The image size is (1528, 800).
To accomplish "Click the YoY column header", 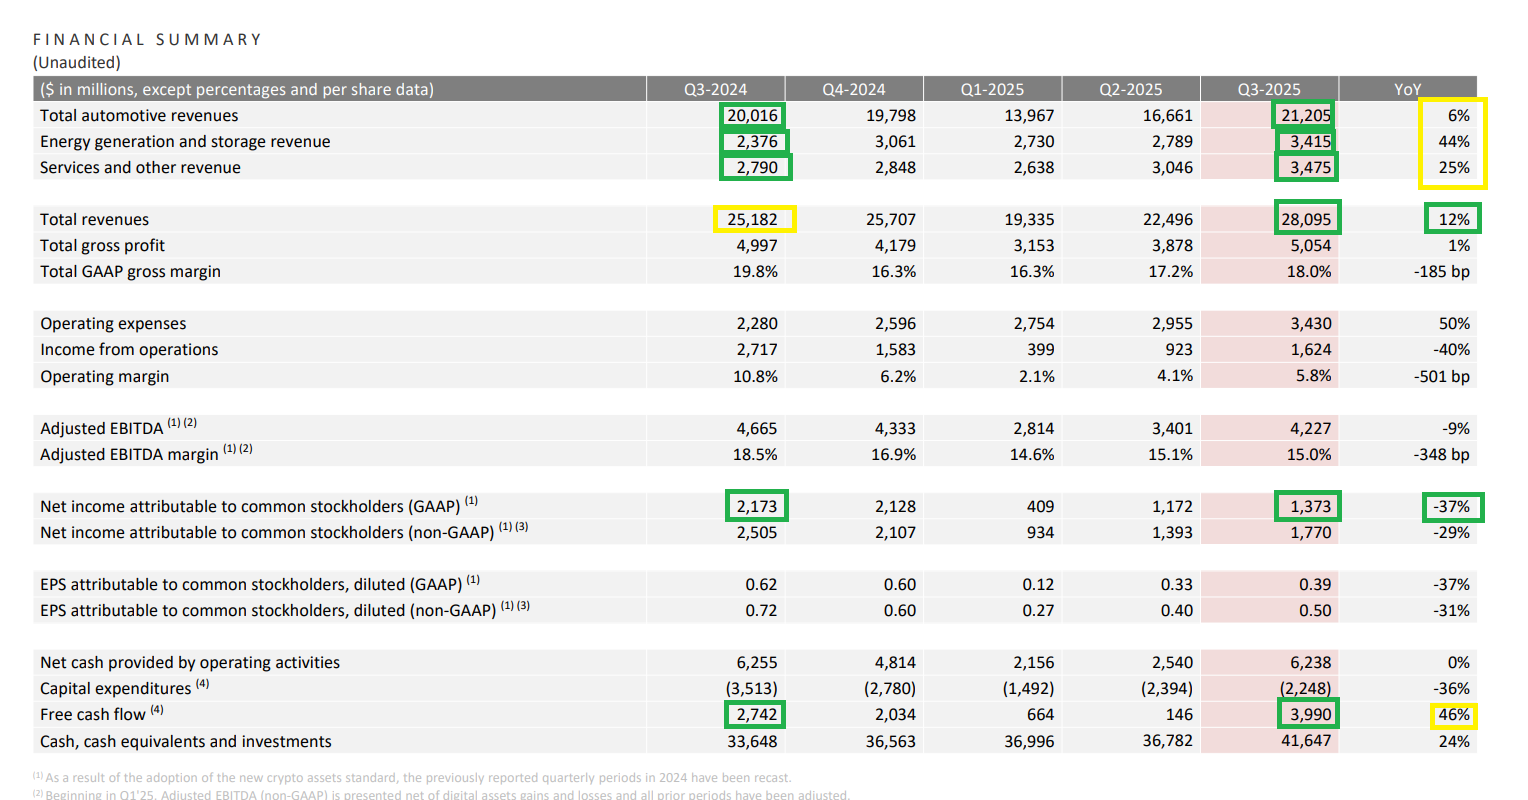I will (1407, 89).
